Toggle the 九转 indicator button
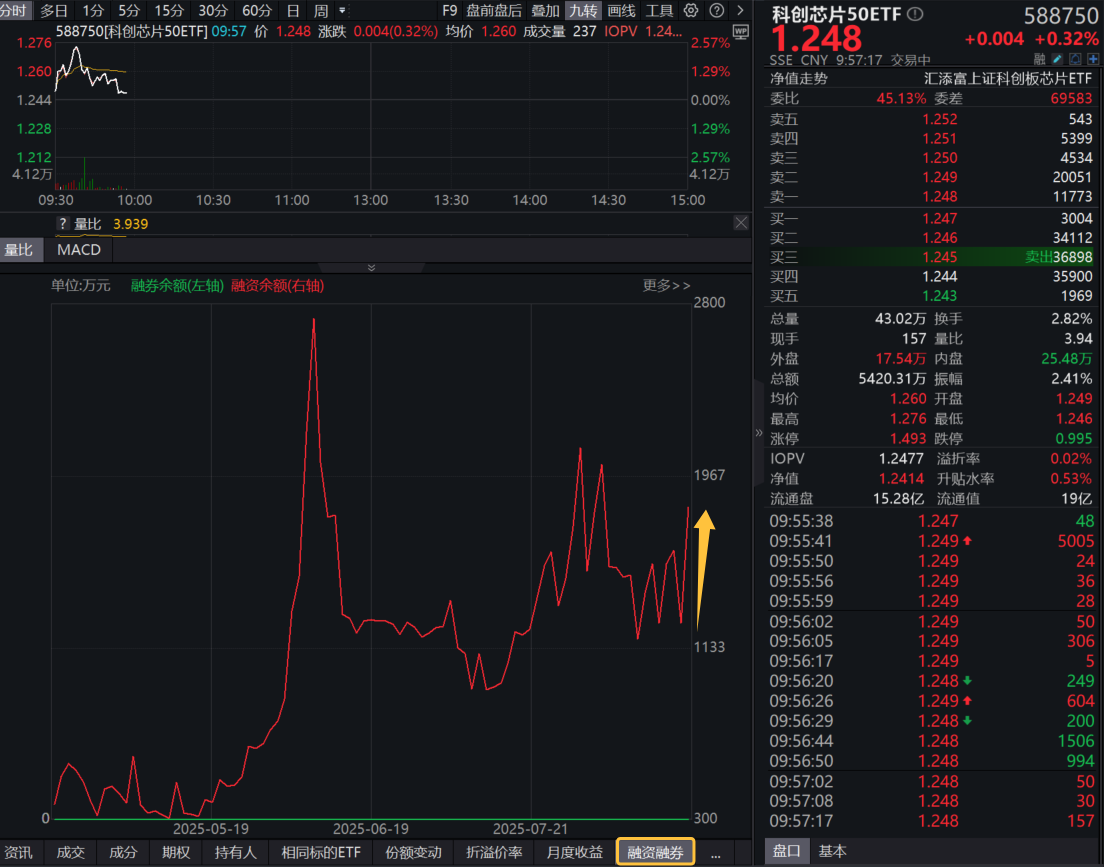The height and width of the screenshot is (867, 1104). [582, 11]
